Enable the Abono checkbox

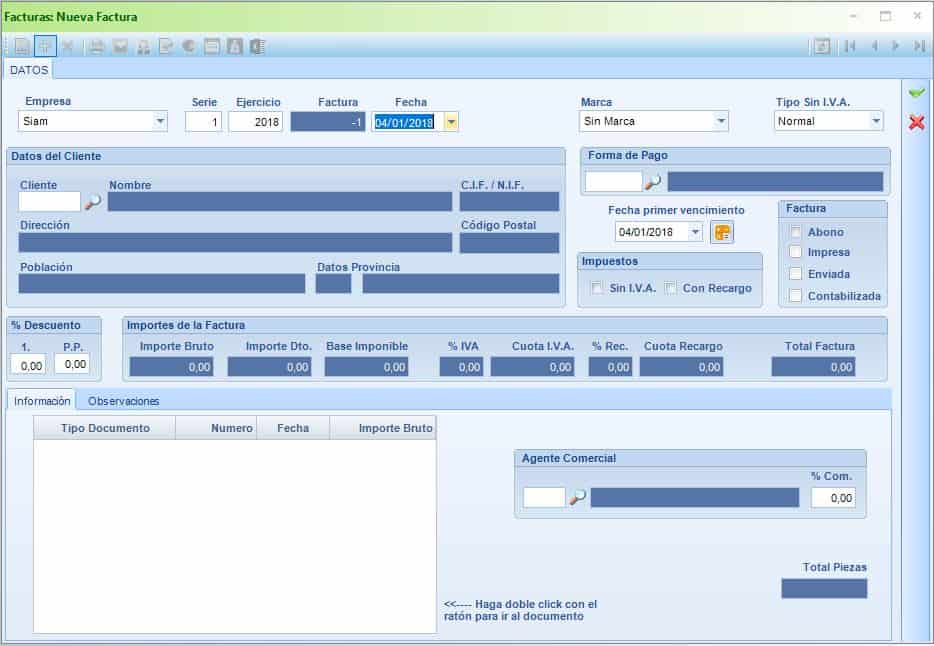796,232
